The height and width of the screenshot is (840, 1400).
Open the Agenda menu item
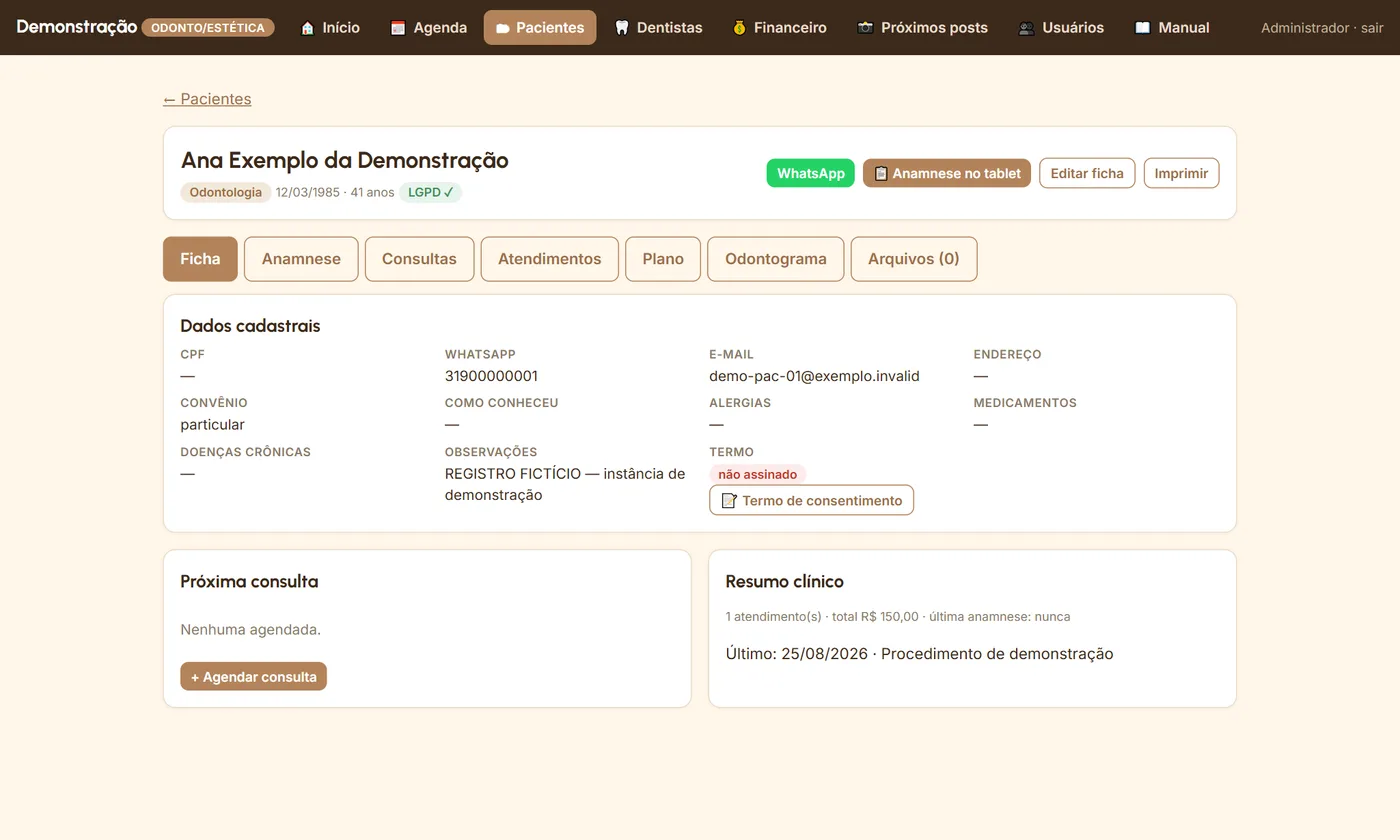[x=429, y=28]
